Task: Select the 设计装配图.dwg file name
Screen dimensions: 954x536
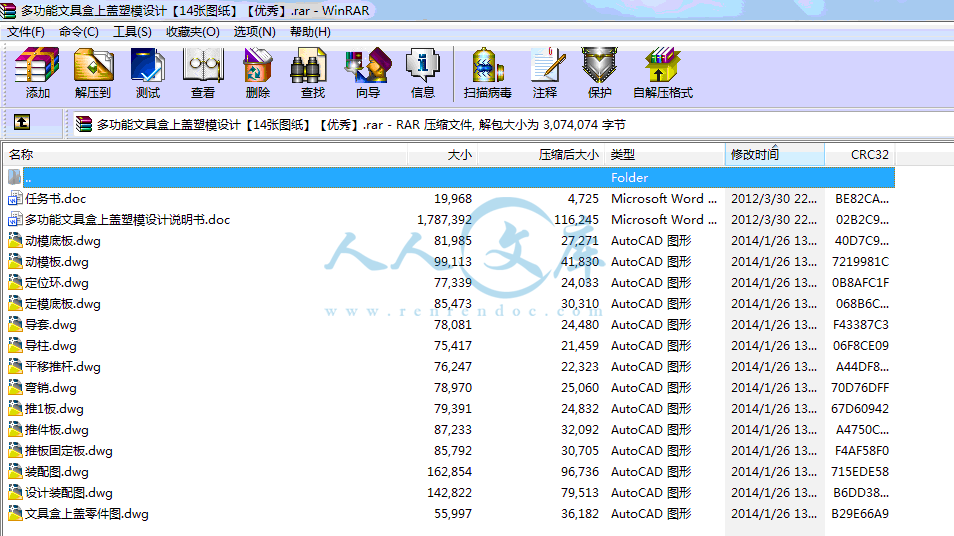Action: [x=69, y=492]
